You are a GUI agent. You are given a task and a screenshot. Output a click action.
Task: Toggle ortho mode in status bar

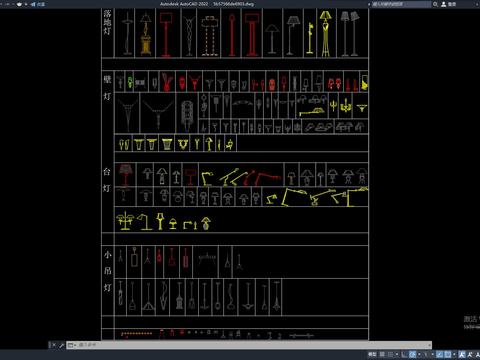click(x=404, y=354)
